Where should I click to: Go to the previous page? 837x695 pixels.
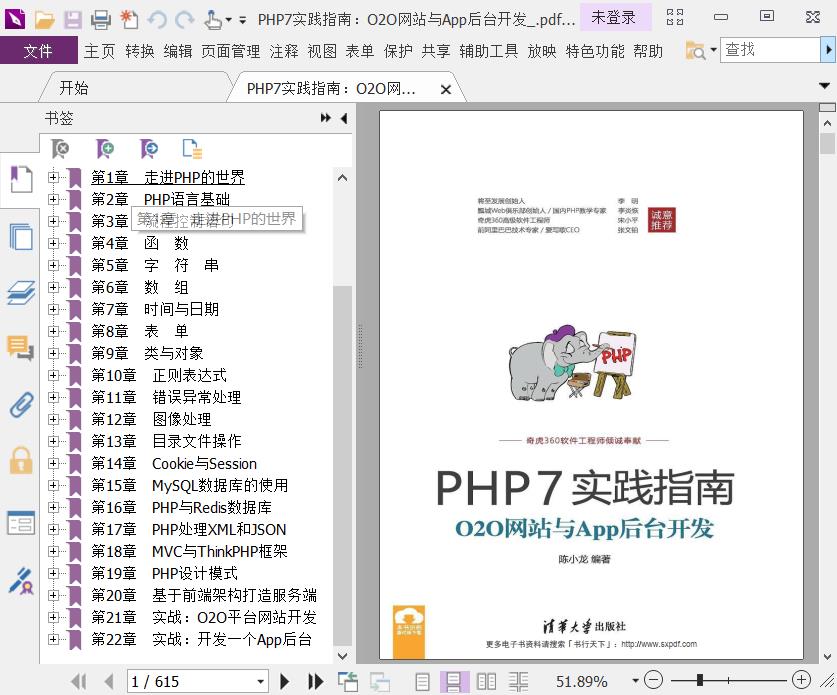click(x=109, y=681)
